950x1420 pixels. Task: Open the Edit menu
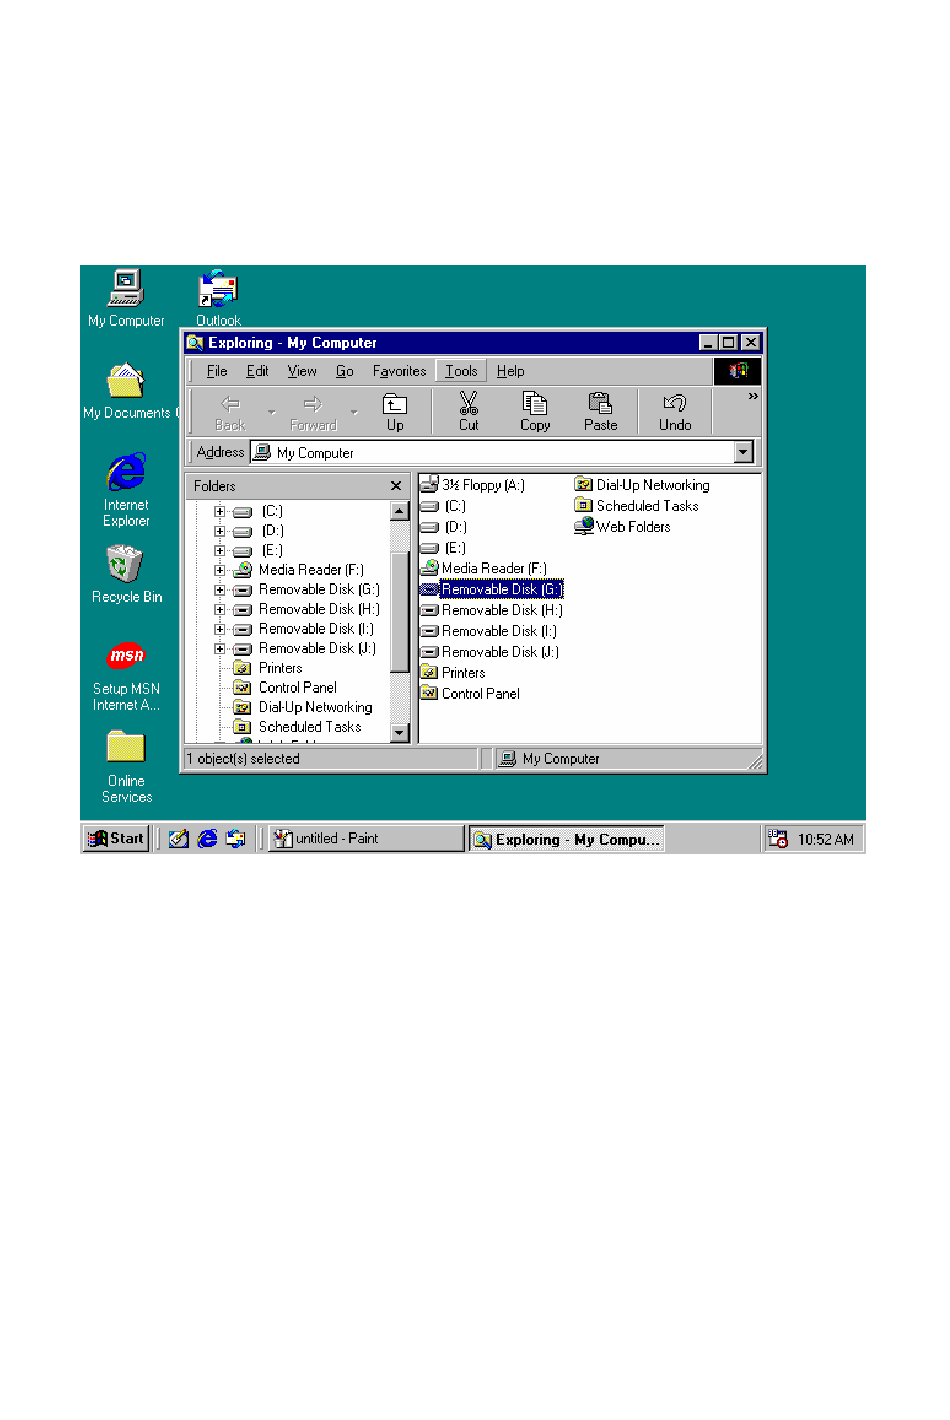tap(257, 371)
